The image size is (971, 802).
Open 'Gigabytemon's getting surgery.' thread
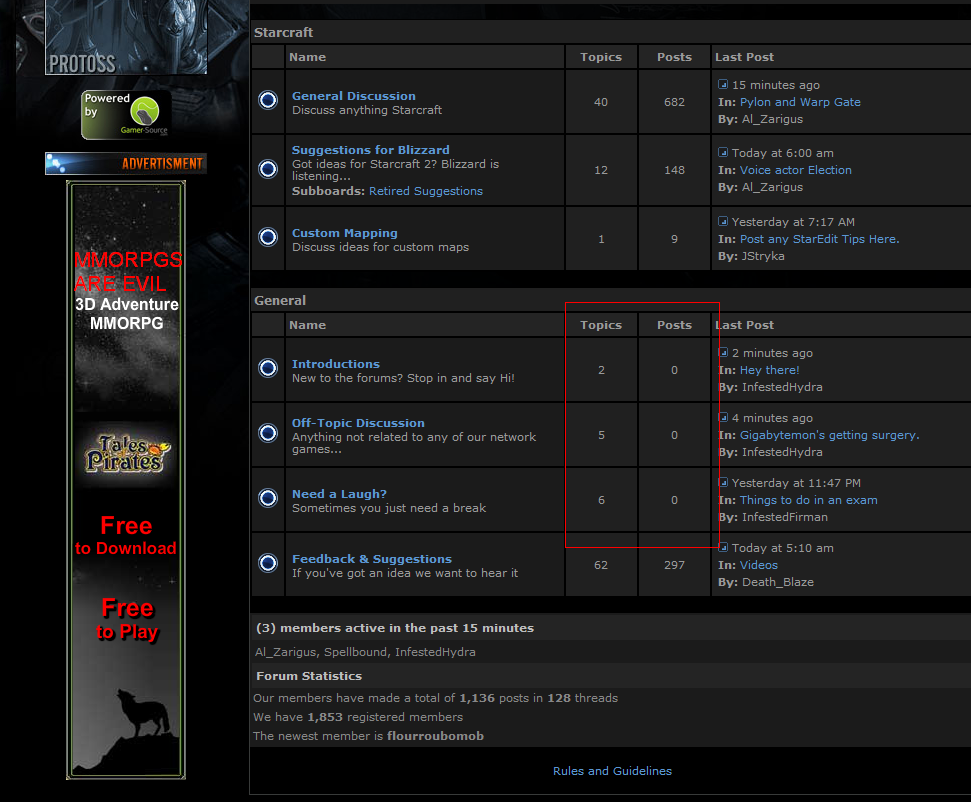coord(829,435)
